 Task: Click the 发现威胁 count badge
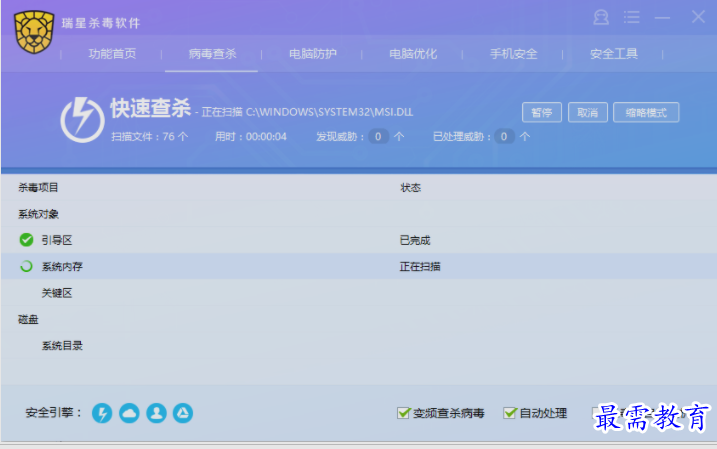tap(378, 137)
